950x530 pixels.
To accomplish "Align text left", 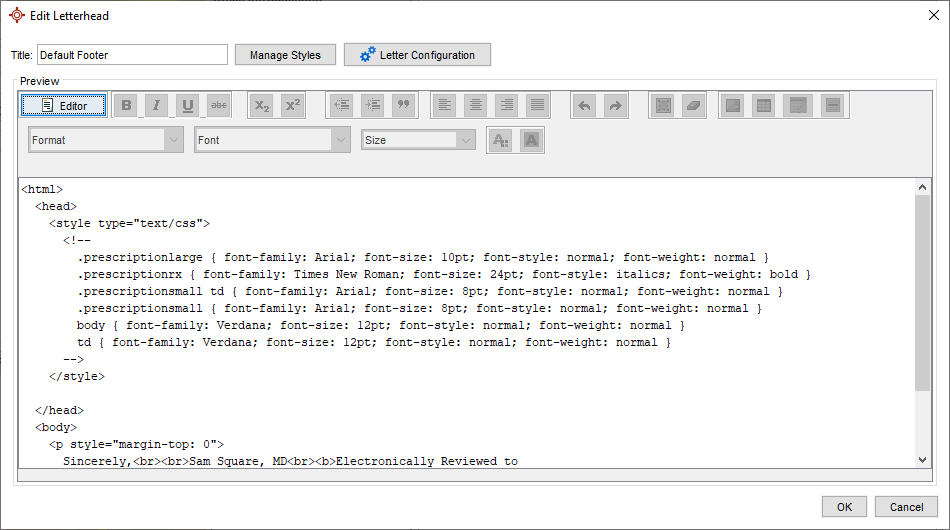I will point(445,105).
